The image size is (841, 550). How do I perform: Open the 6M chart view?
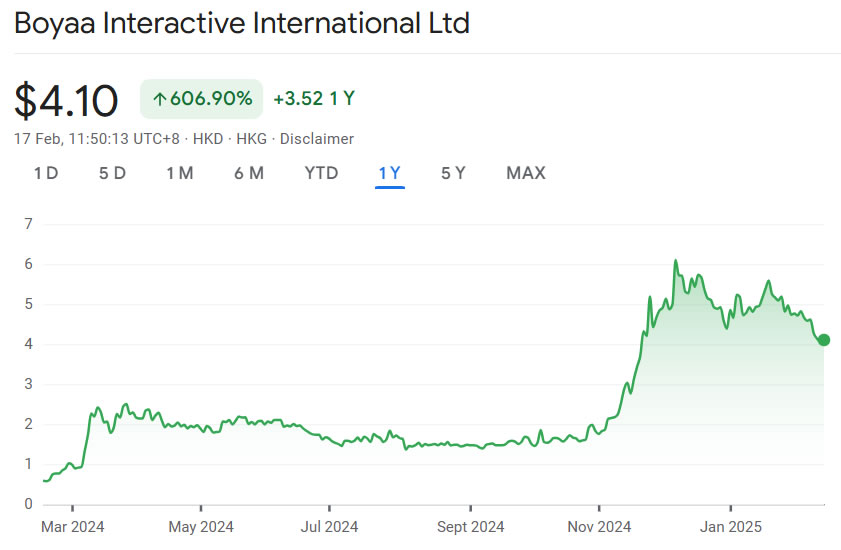tap(249, 173)
